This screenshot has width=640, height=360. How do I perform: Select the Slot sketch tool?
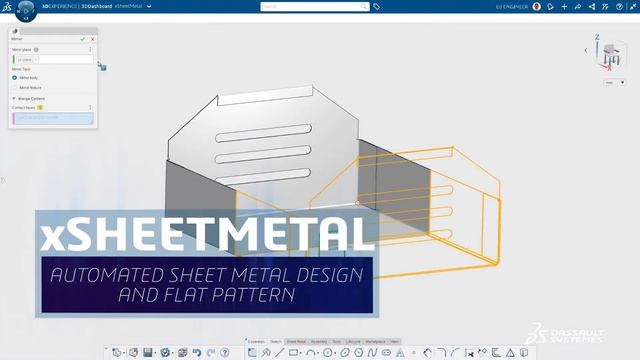point(386,352)
